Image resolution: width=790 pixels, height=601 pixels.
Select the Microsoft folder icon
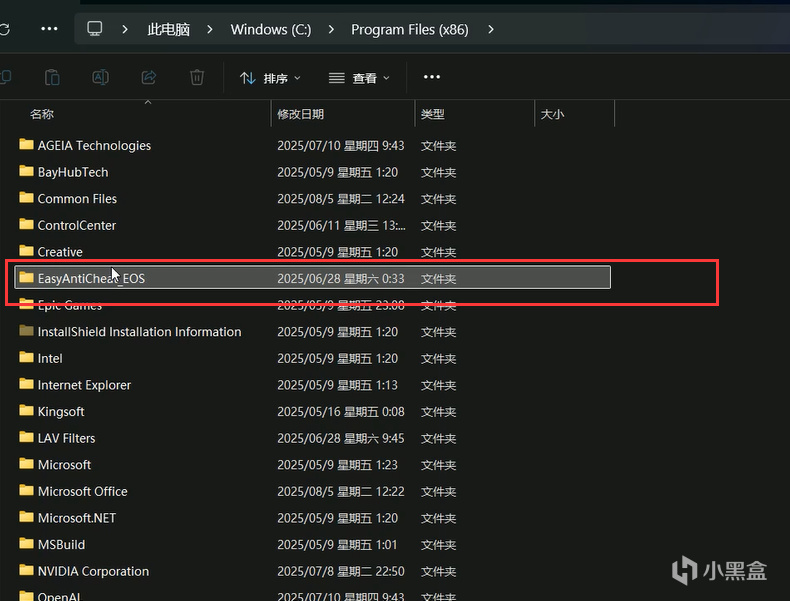coord(26,464)
